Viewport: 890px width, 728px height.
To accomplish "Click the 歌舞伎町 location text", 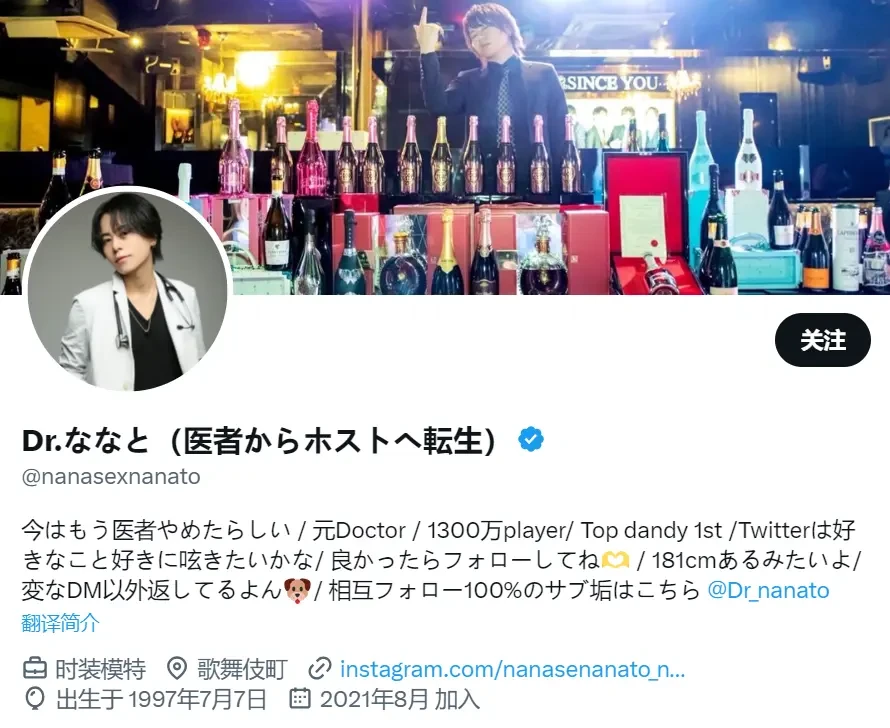I will pyautogui.click(x=242, y=669).
